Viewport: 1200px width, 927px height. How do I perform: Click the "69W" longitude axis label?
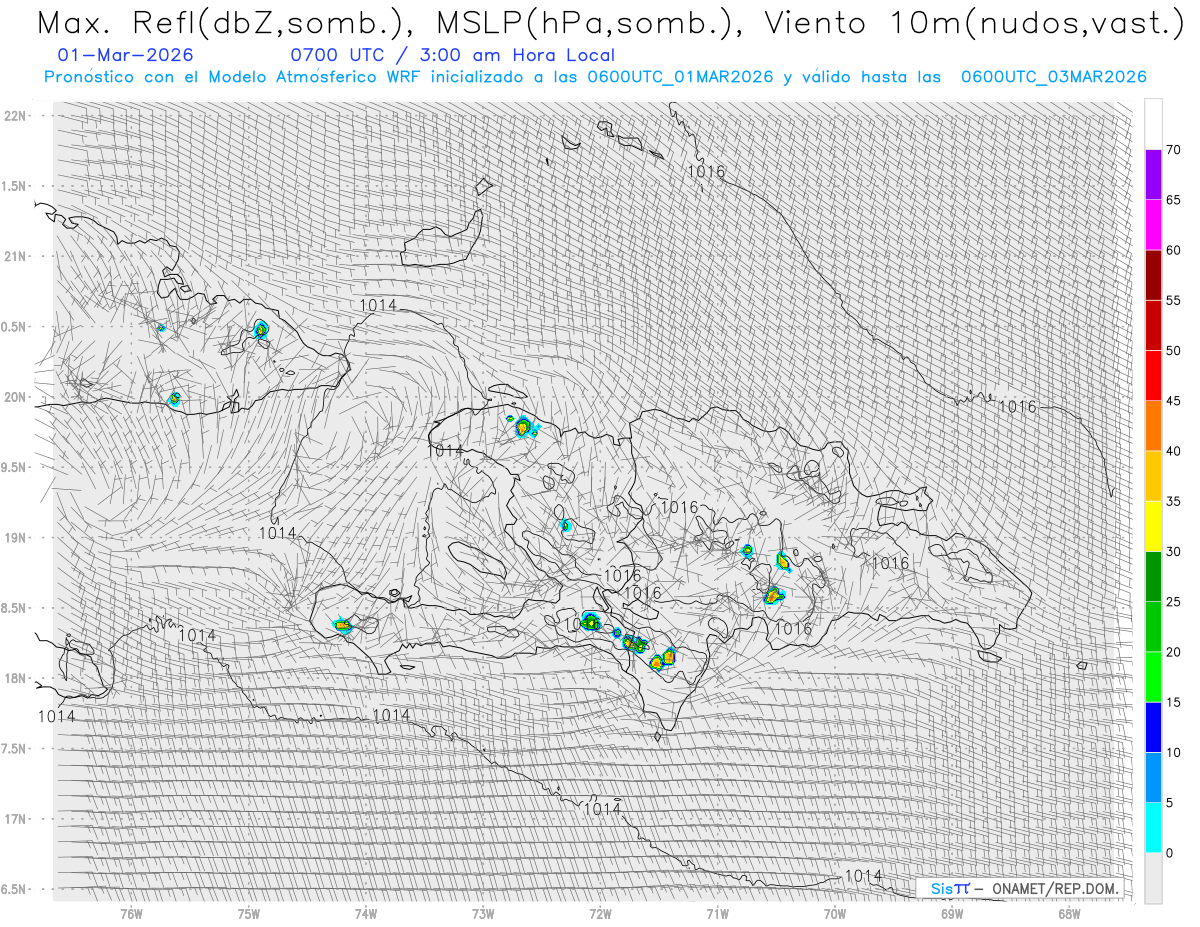[952, 913]
